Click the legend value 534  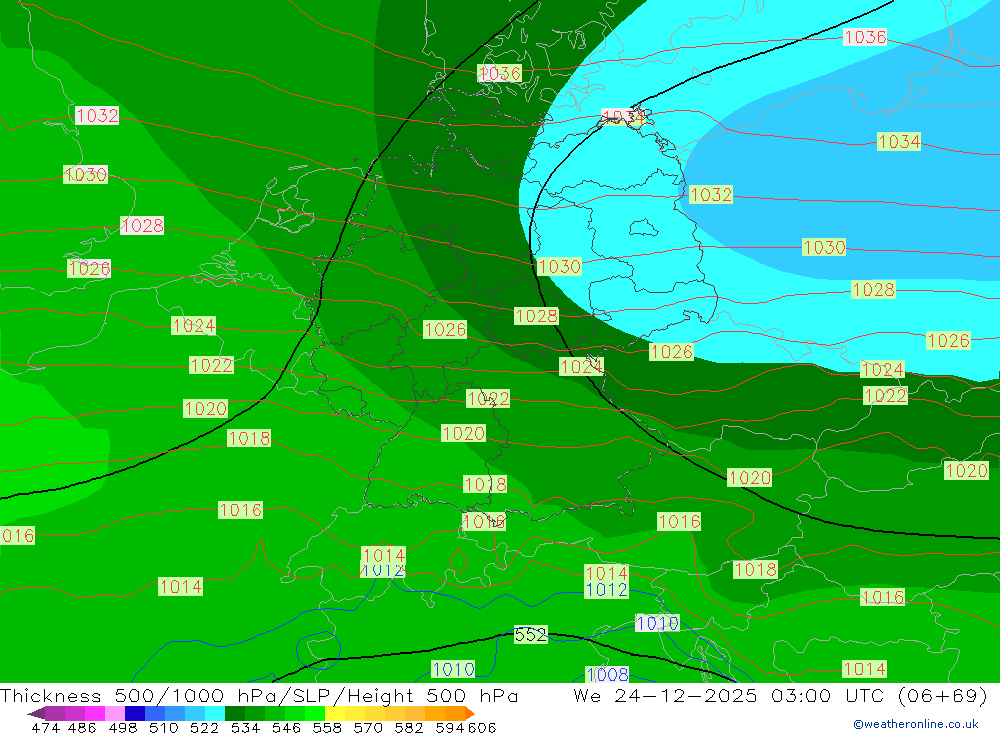click(x=245, y=727)
